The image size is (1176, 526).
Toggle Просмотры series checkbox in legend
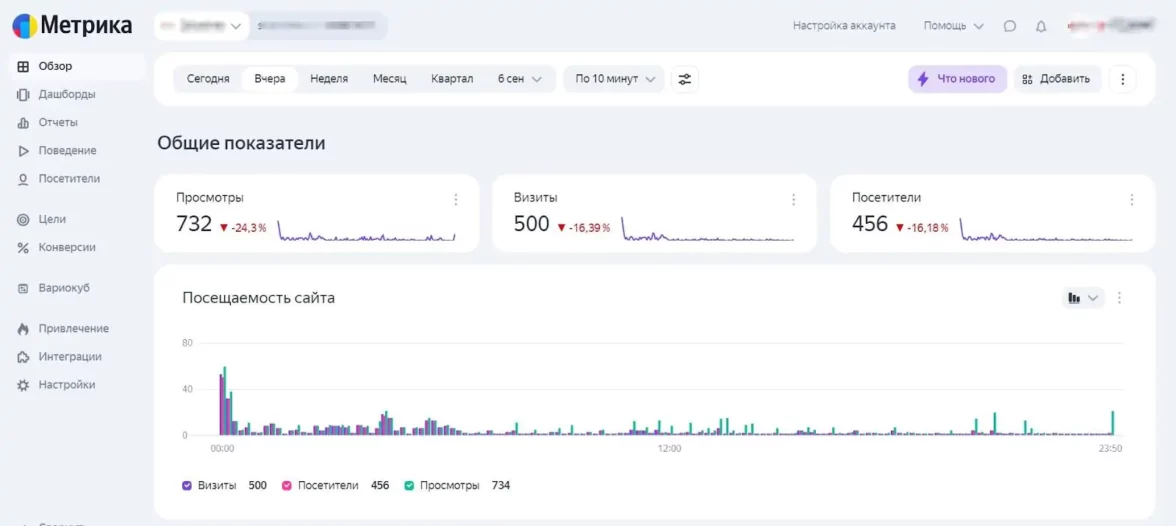coord(409,485)
